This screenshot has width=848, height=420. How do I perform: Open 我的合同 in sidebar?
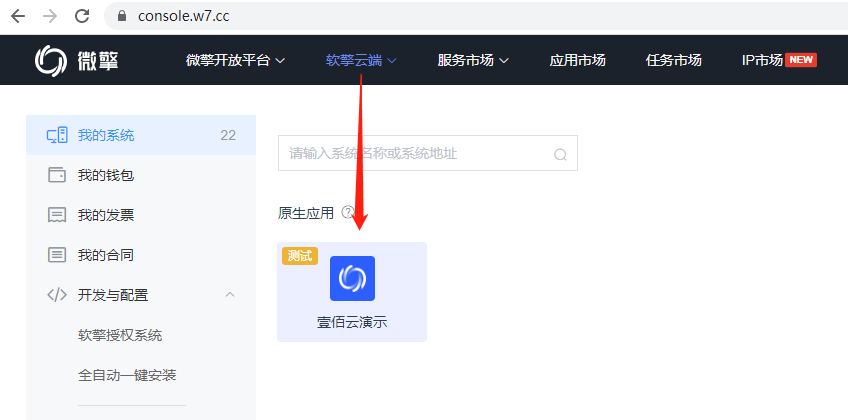point(141,255)
